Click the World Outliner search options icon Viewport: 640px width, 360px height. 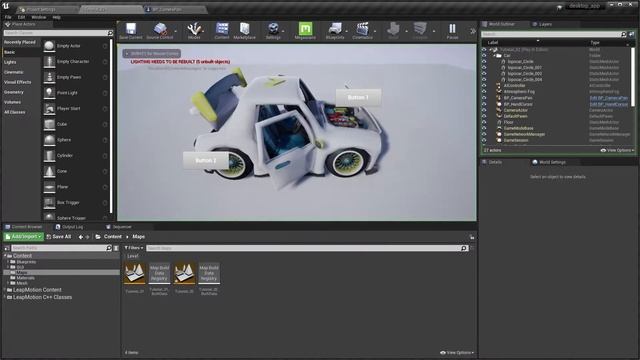[x=631, y=34]
